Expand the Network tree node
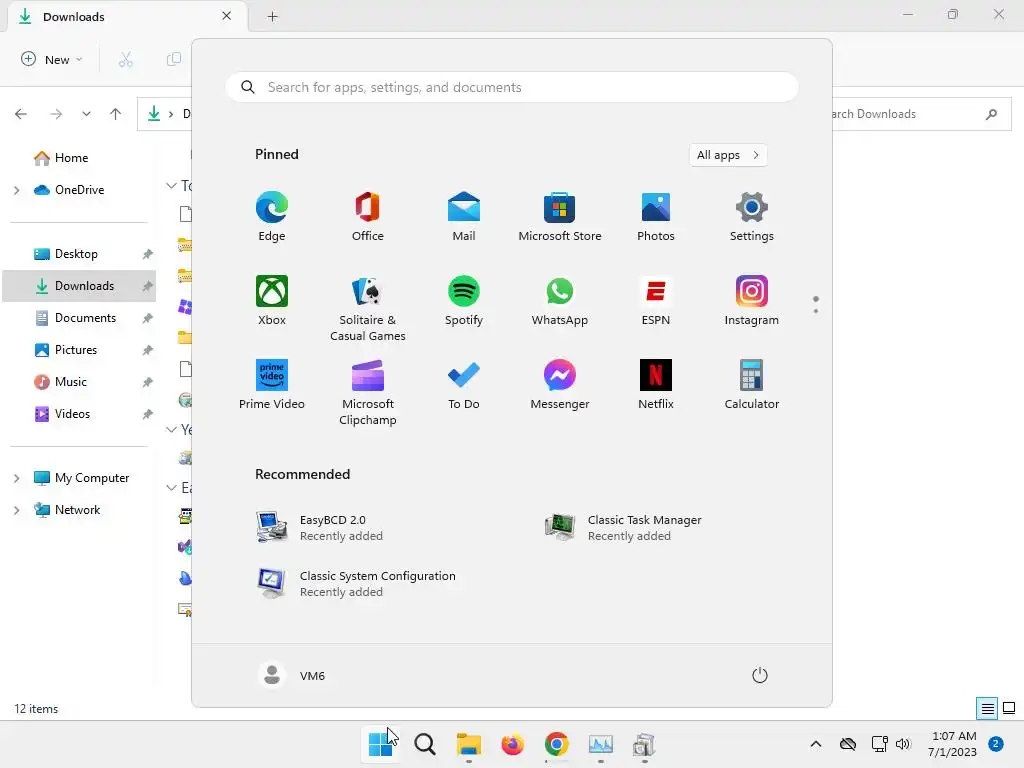Image resolution: width=1024 pixels, height=768 pixels. click(x=16, y=510)
